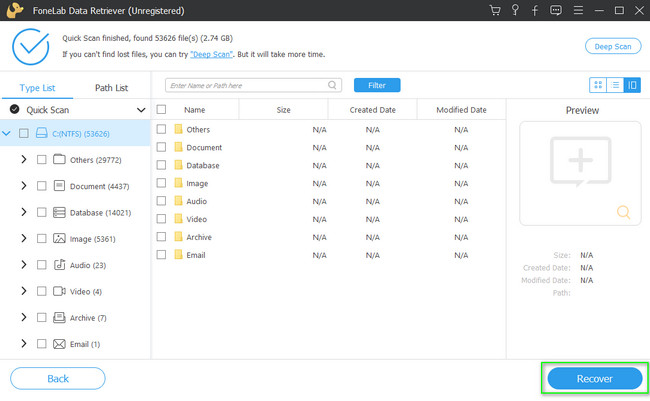Check the Database (14021) tree checkbox

41,212
